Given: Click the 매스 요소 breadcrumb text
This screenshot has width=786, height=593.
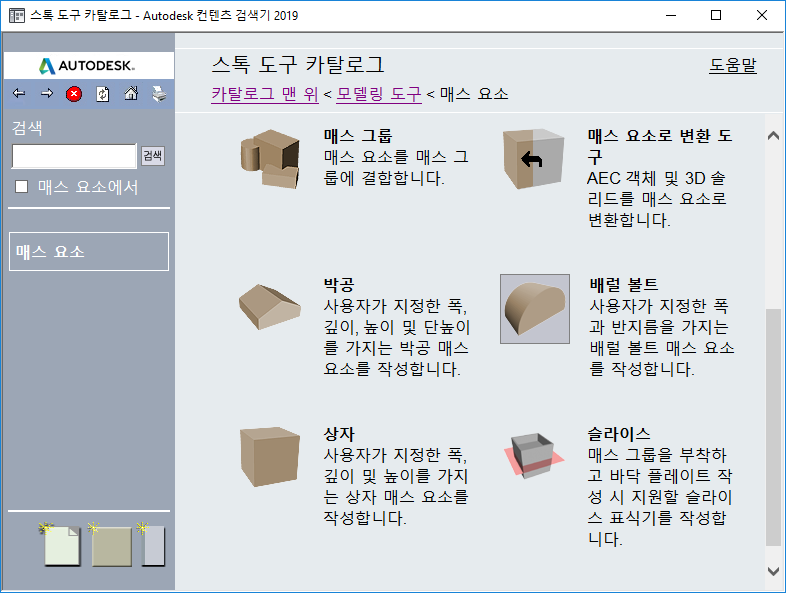Looking at the screenshot, I should [x=474, y=94].
